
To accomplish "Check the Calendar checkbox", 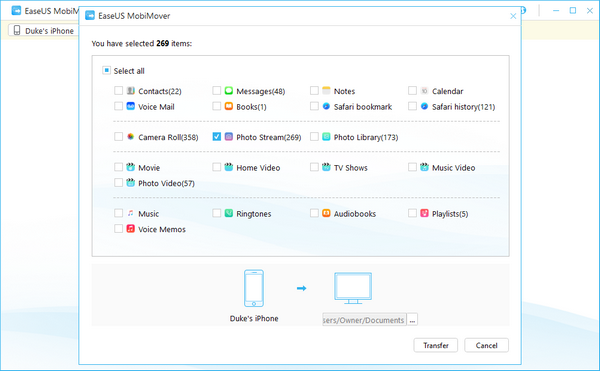I will [x=412, y=91].
